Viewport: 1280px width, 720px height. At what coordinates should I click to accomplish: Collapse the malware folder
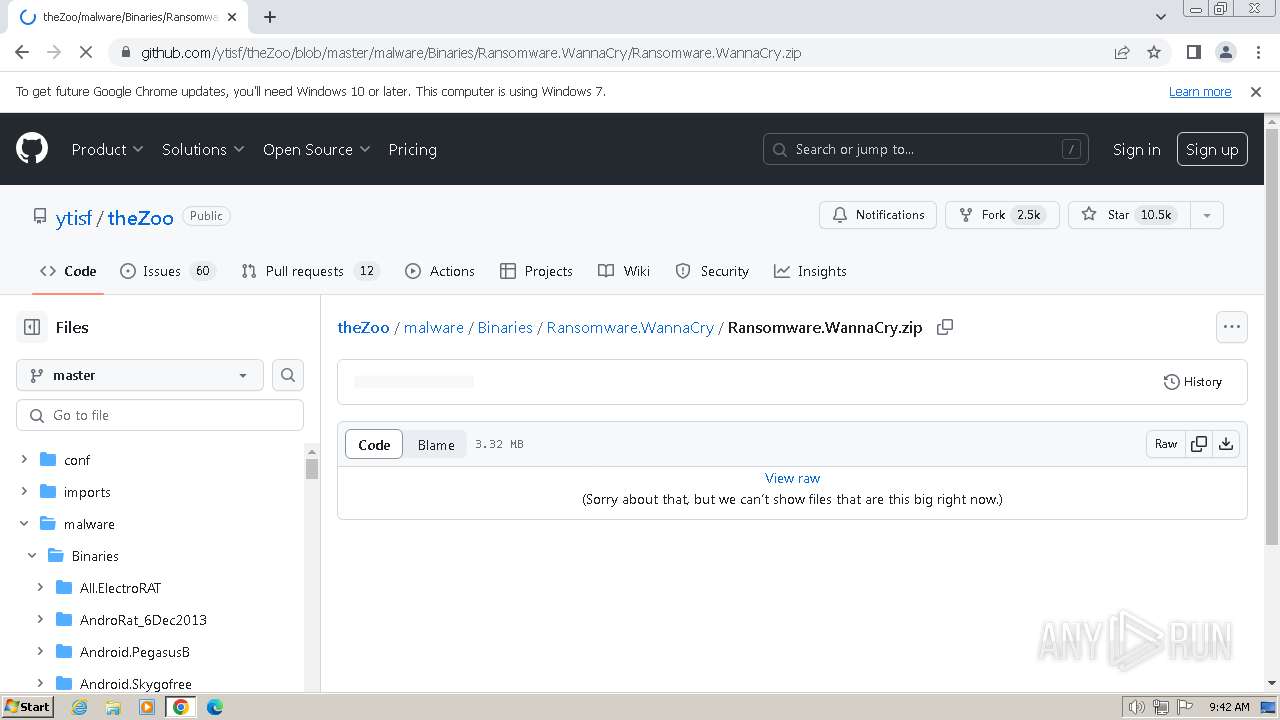(x=24, y=524)
